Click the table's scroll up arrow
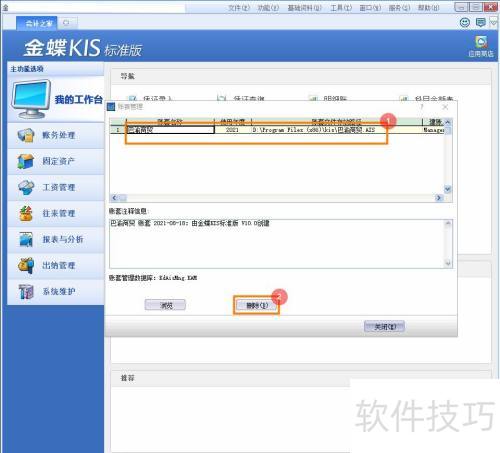Screen dimensions: 500x453 448,122
